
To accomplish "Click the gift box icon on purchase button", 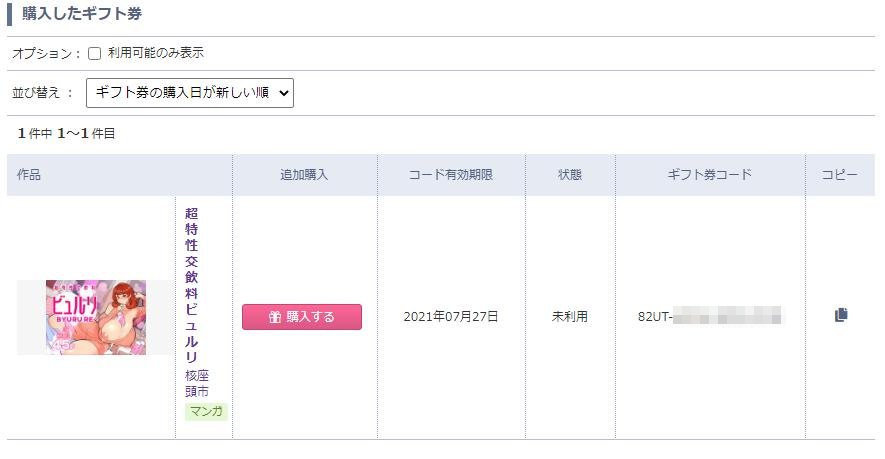I will [275, 317].
